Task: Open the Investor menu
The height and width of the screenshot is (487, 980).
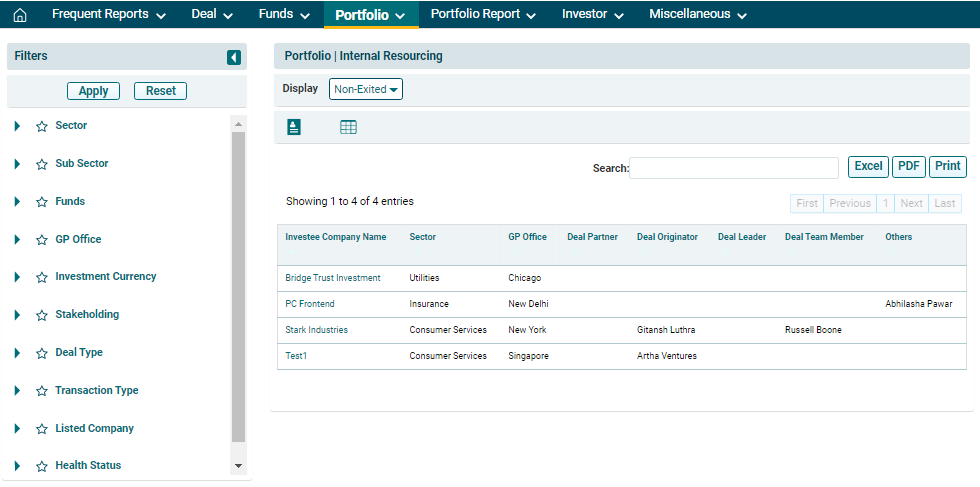Action: click(x=592, y=14)
